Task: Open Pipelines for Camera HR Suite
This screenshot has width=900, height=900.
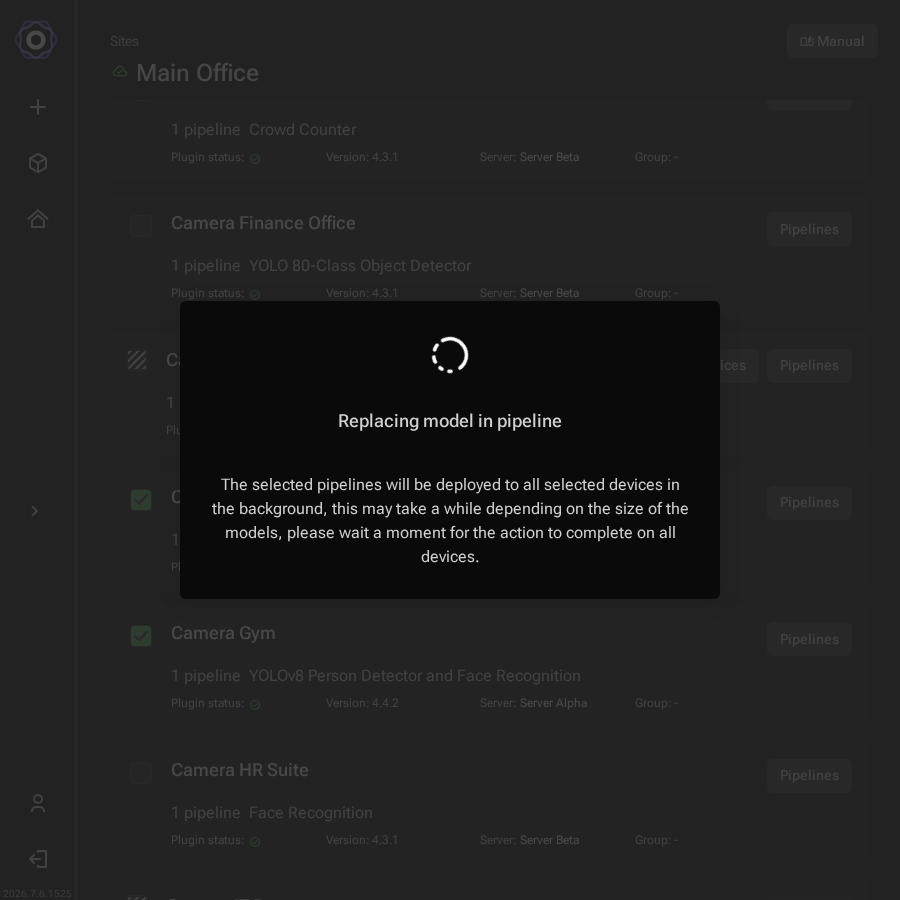Action: click(809, 775)
